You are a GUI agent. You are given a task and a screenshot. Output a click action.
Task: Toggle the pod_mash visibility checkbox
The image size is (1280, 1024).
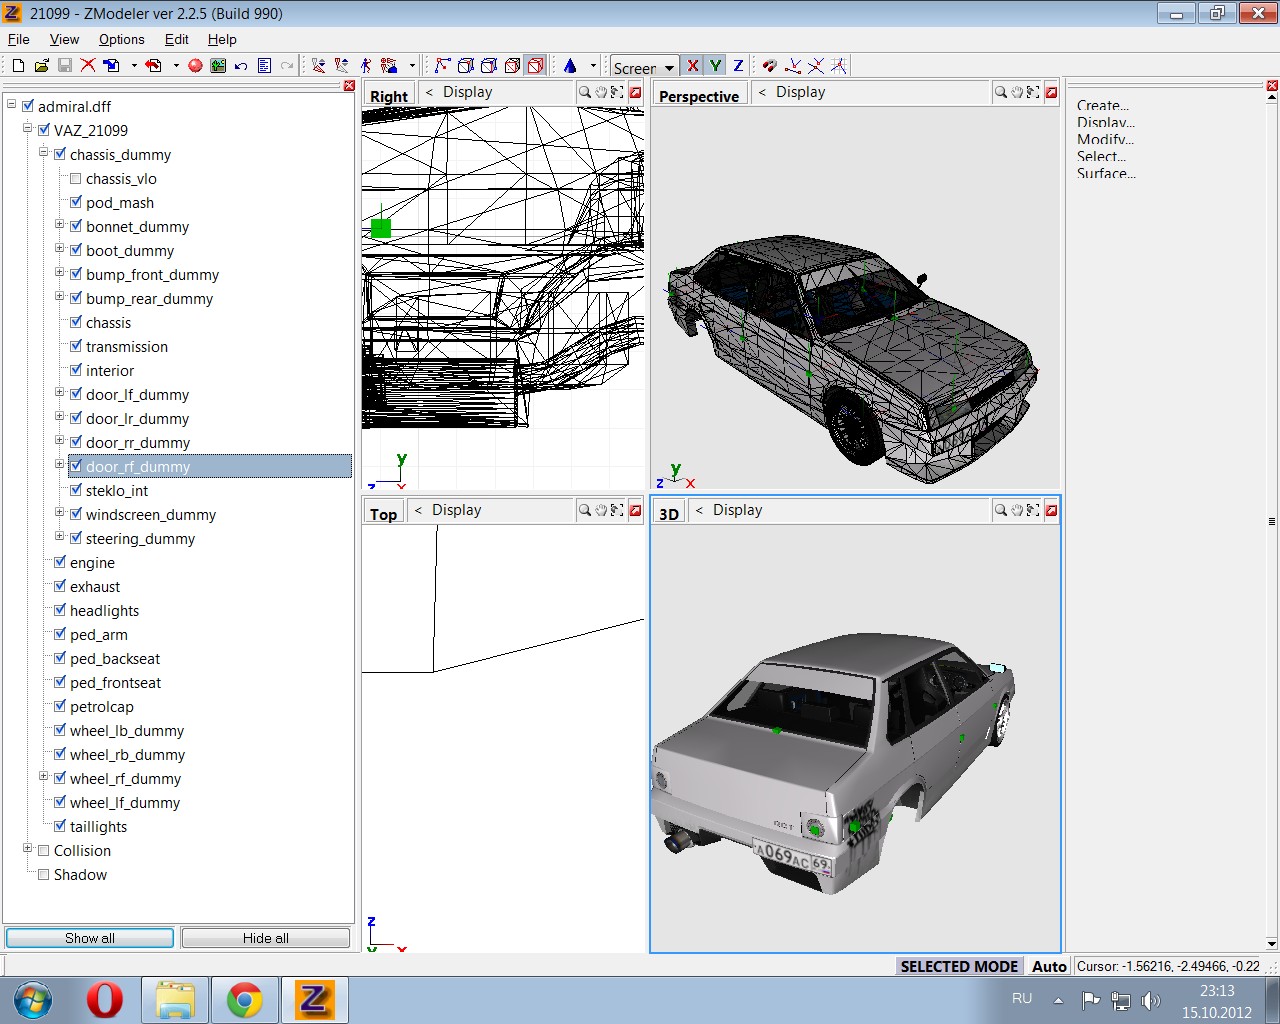tap(76, 202)
